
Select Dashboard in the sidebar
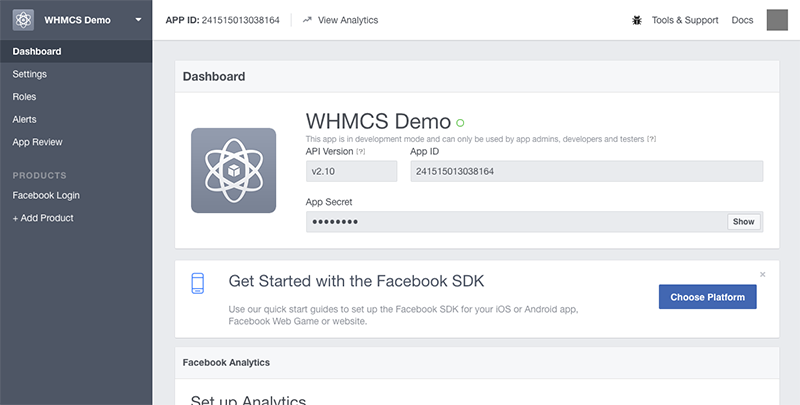(76, 52)
